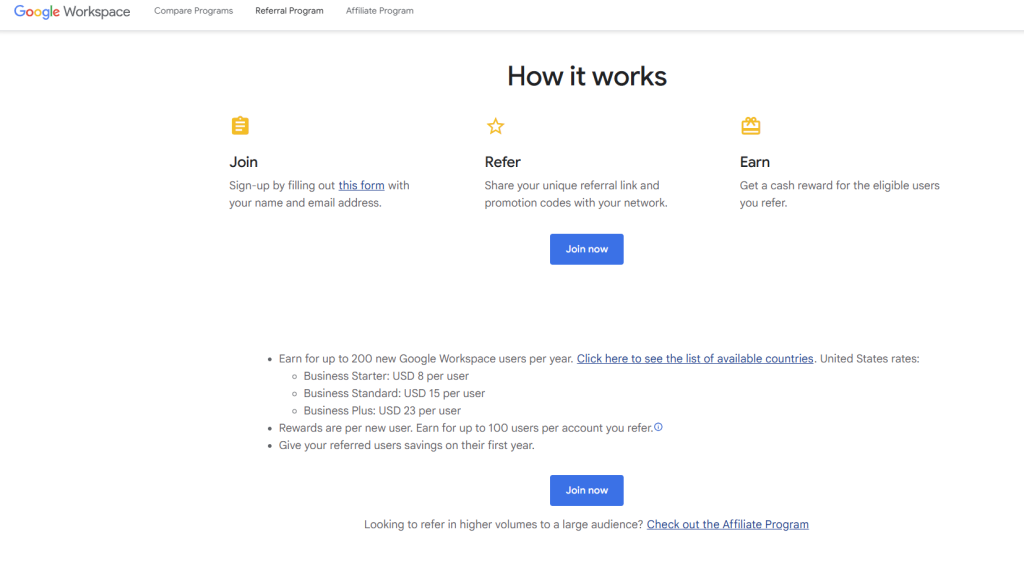Viewport: 1024px width, 561px height.
Task: Click 'Business Starter: USD 8 per user'
Action: (x=386, y=376)
